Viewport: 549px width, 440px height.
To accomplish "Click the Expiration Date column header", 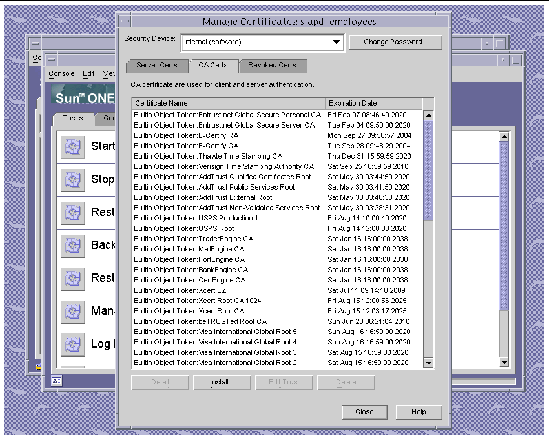I will coord(374,104).
